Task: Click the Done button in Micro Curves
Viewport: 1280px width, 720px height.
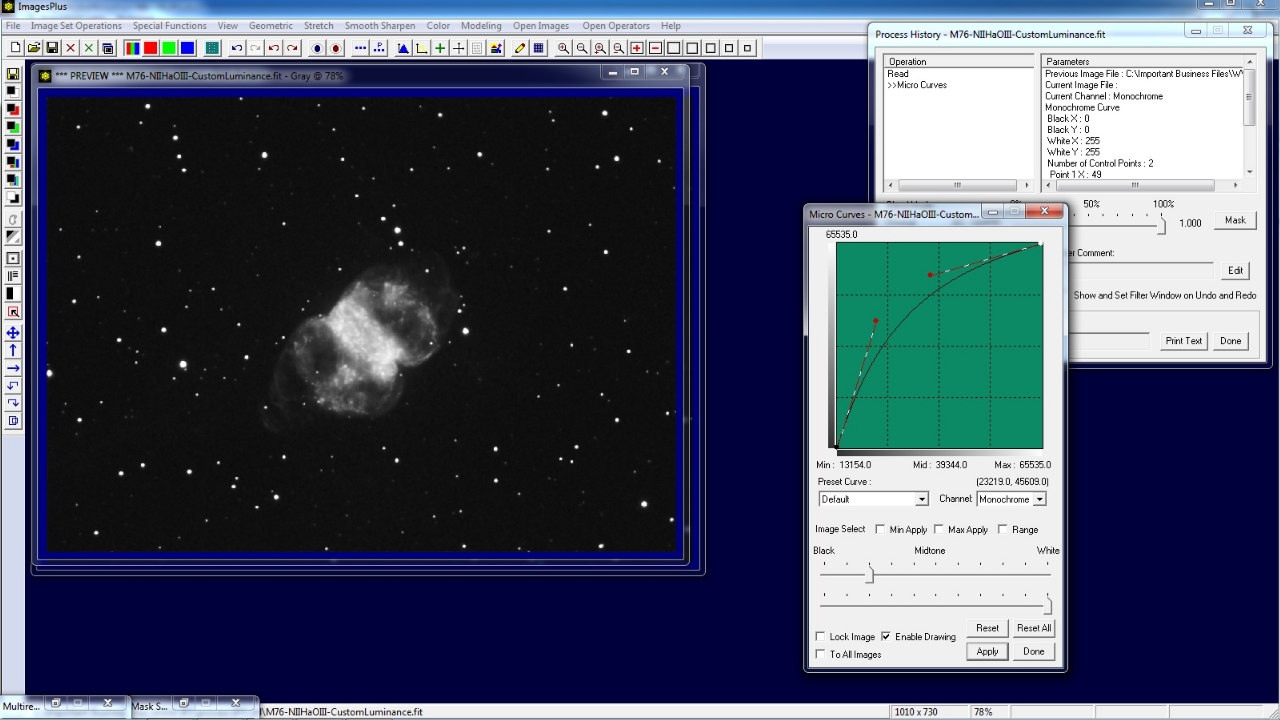Action: tap(1033, 651)
